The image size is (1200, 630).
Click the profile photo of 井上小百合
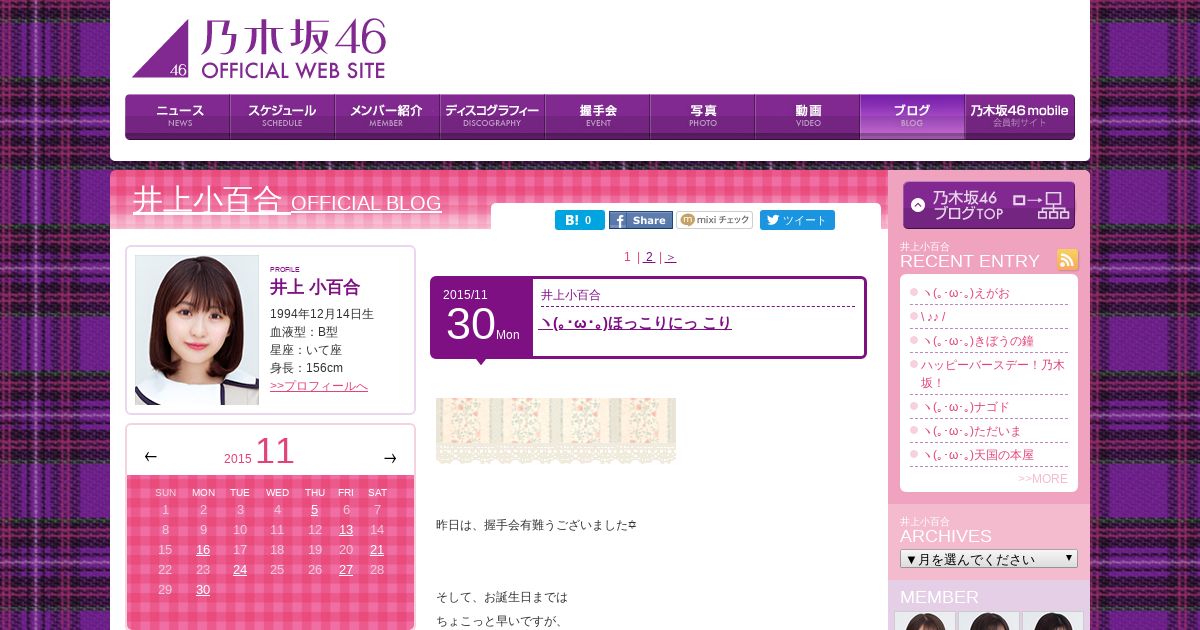point(197,330)
